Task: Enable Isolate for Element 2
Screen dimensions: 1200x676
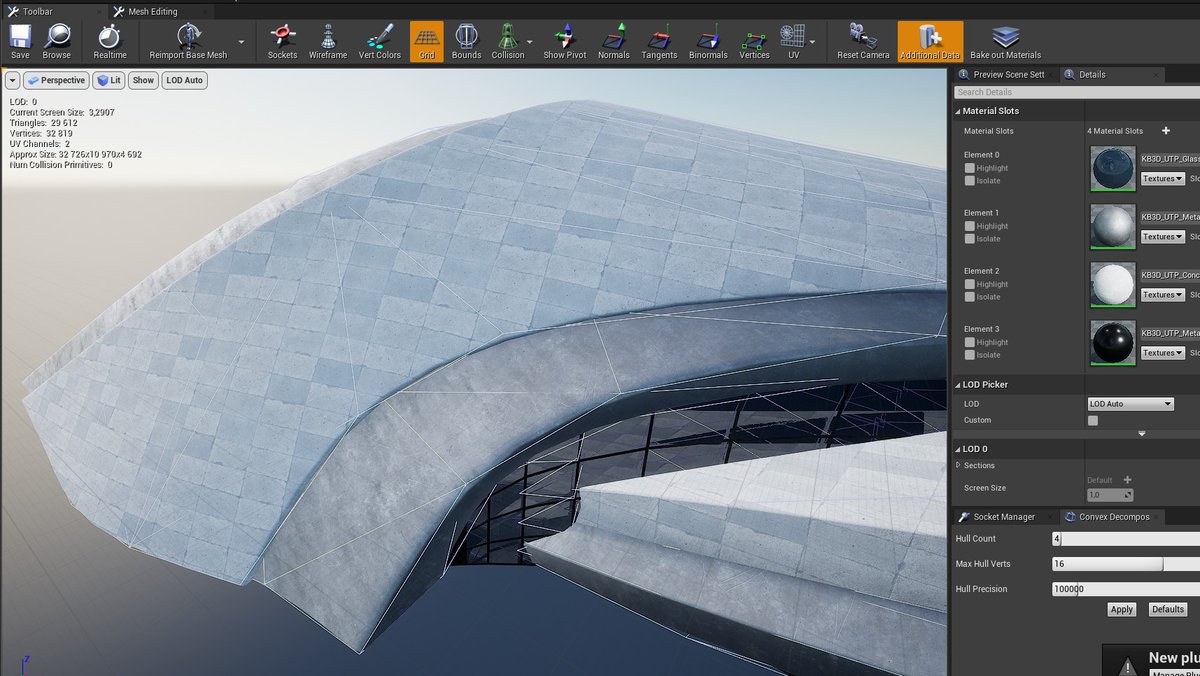Action: [969, 297]
